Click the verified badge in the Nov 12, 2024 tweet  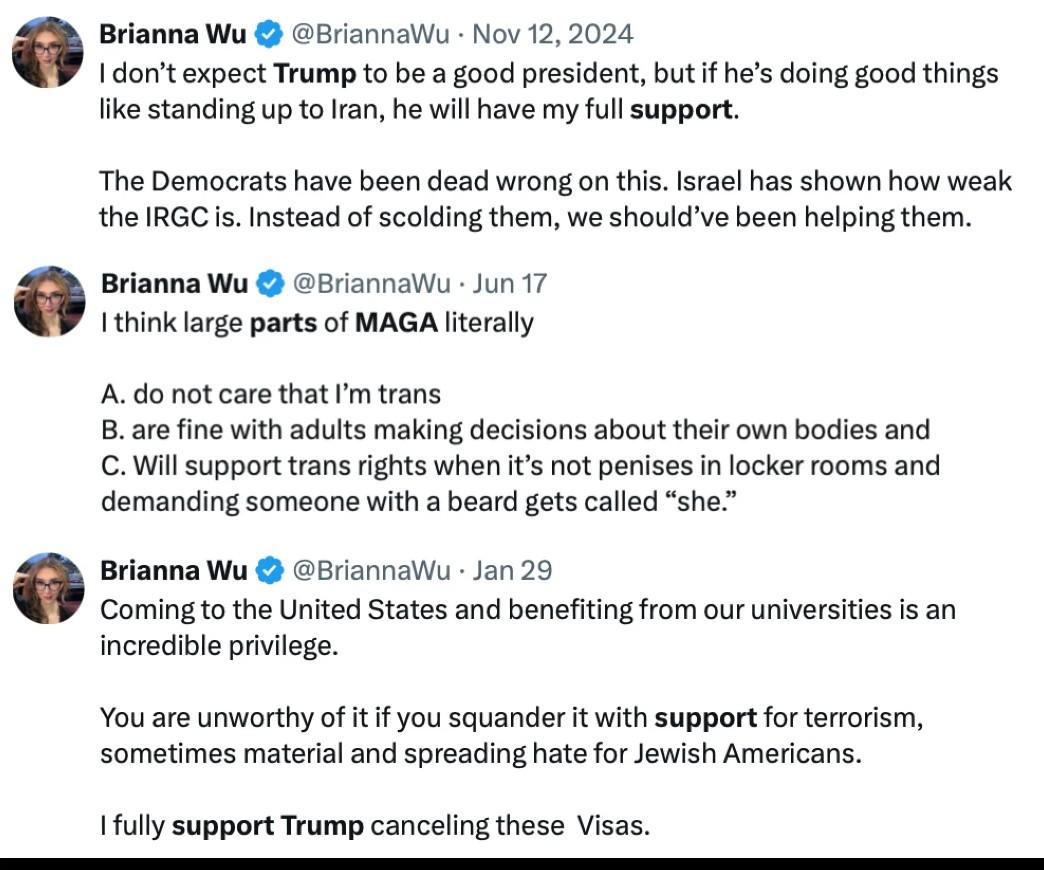(x=269, y=35)
